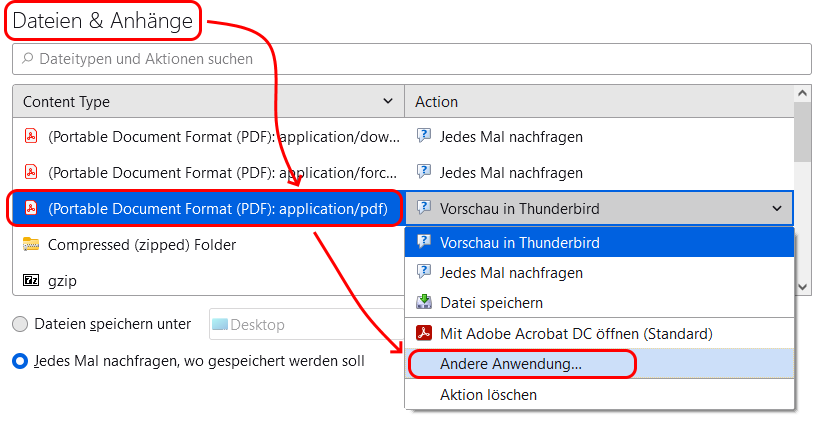
Task: Click PDF icon of application/download row
Action: pyautogui.click(x=31, y=136)
